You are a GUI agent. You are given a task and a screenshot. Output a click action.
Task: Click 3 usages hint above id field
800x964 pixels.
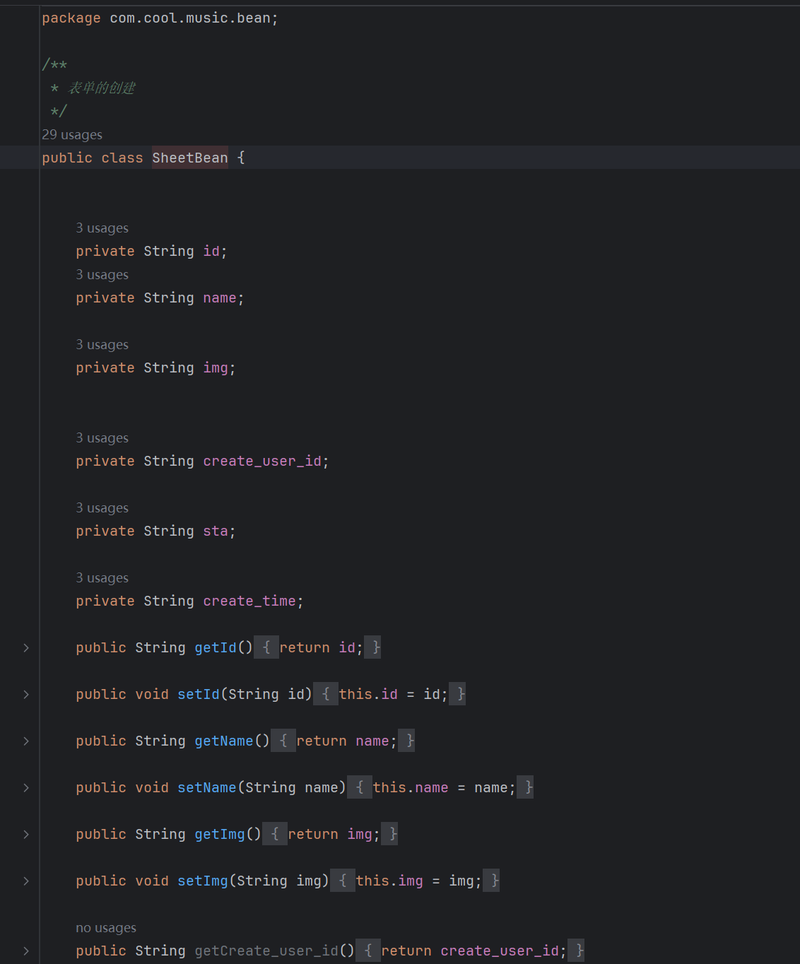(102, 228)
